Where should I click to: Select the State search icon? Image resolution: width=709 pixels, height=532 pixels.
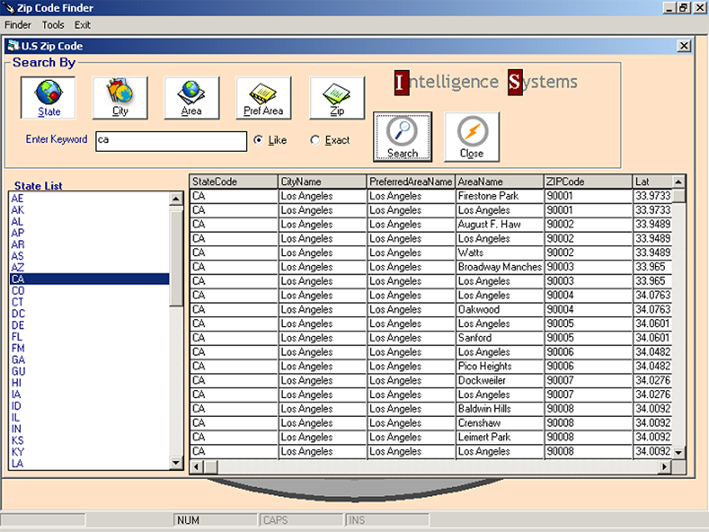coord(48,98)
